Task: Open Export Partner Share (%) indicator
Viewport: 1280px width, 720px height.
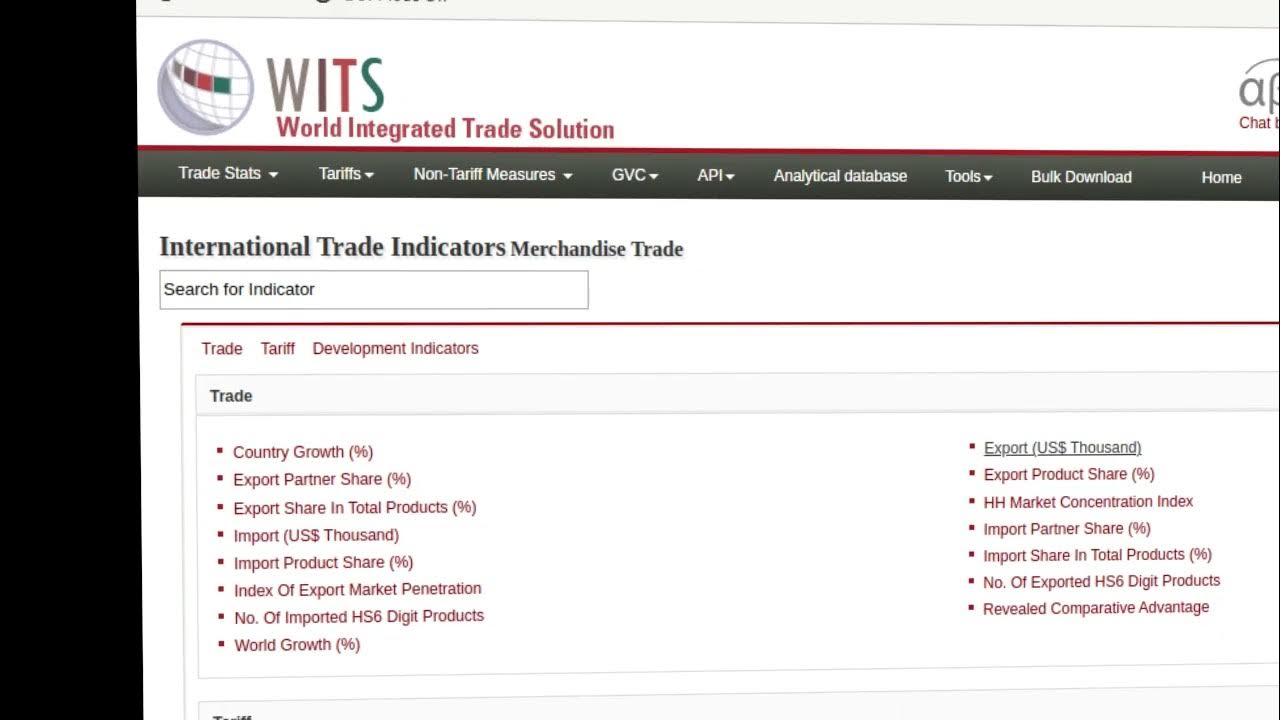Action: (x=322, y=479)
